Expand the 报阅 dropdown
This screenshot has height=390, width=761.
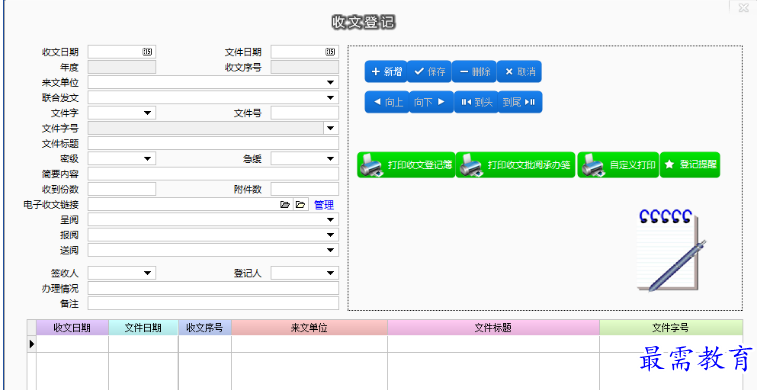331,235
